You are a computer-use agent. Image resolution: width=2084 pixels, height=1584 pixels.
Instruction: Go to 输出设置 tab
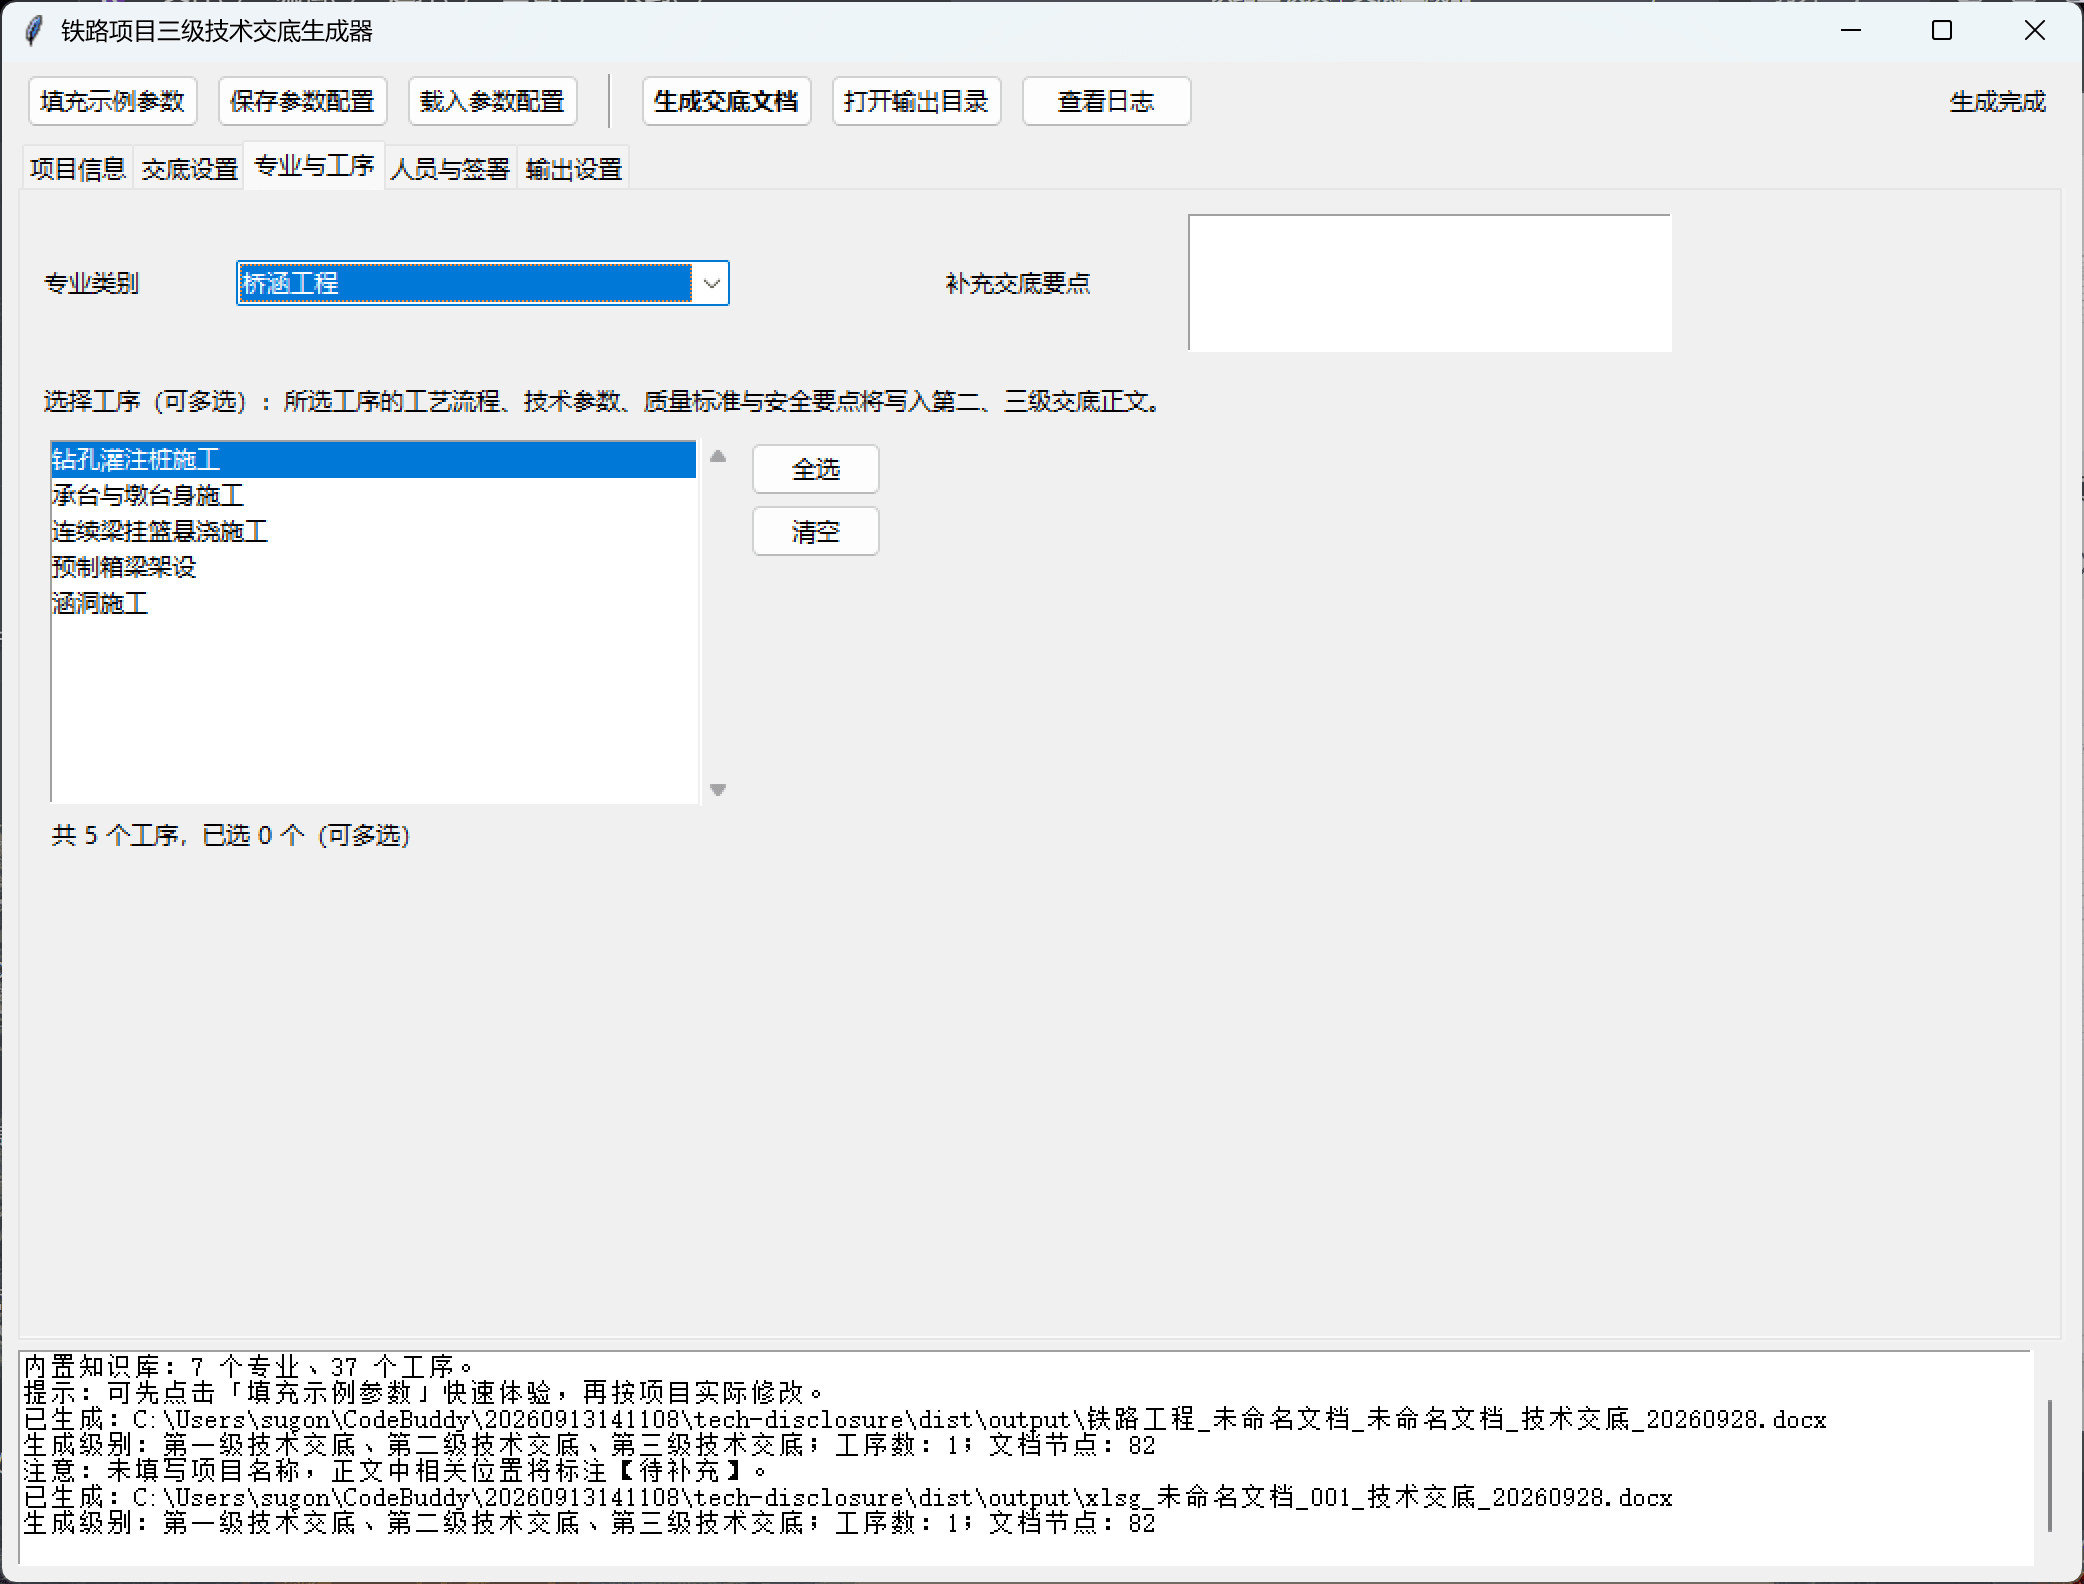574,169
